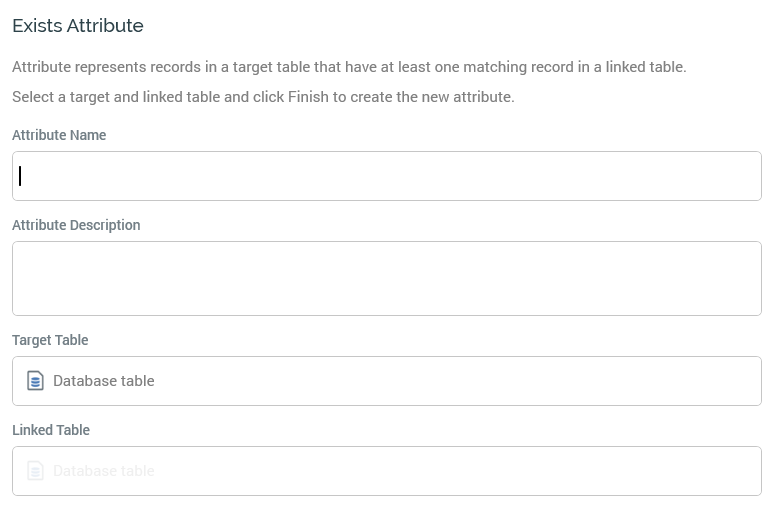
Task: Click the 'Attribute Description' label
Action: 76,225
